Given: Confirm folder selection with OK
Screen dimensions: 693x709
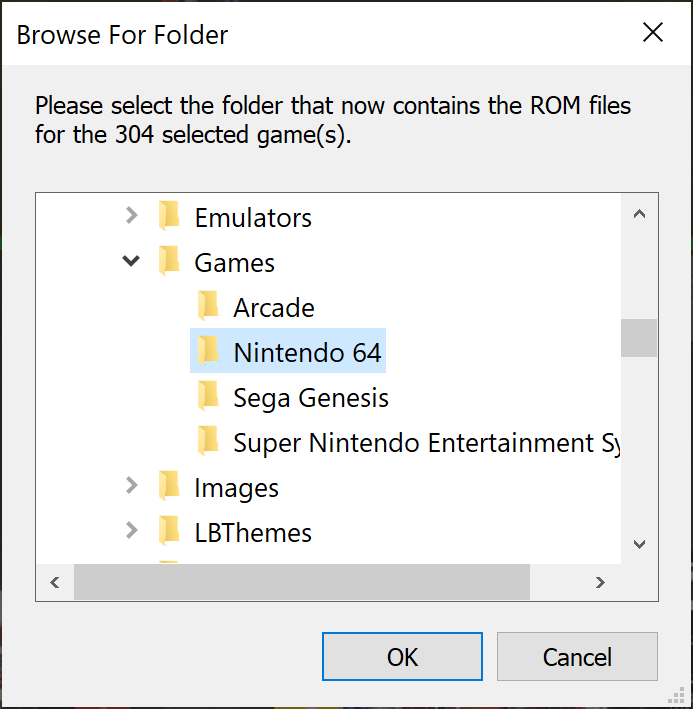Looking at the screenshot, I should click(x=402, y=657).
